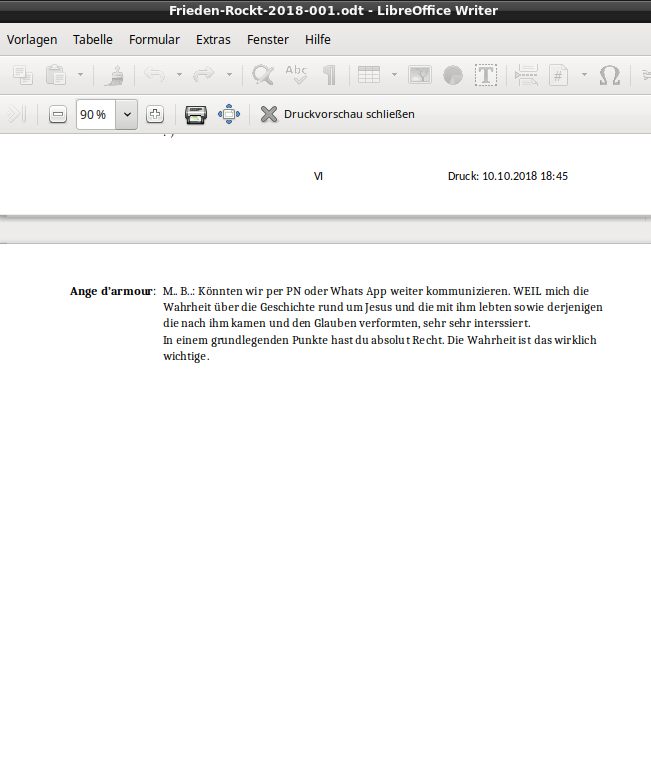Screen dimensions: 651x758
Task: Expand the table insert dropdown arrow
Action: pos(394,75)
